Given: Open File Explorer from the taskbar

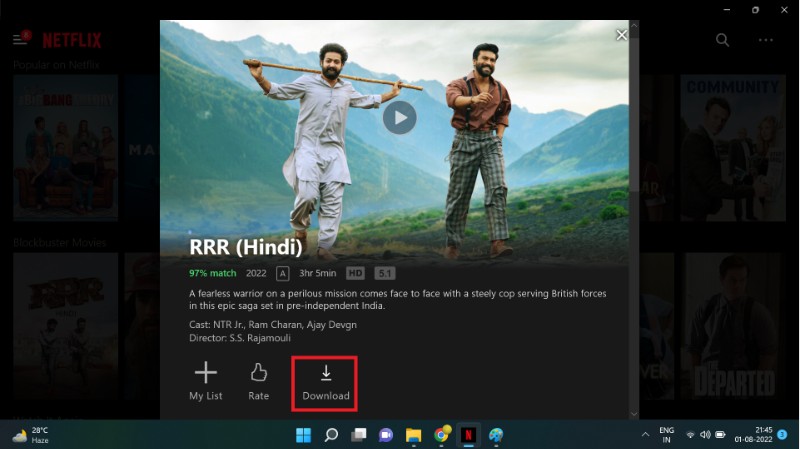Looking at the screenshot, I should pyautogui.click(x=413, y=435).
